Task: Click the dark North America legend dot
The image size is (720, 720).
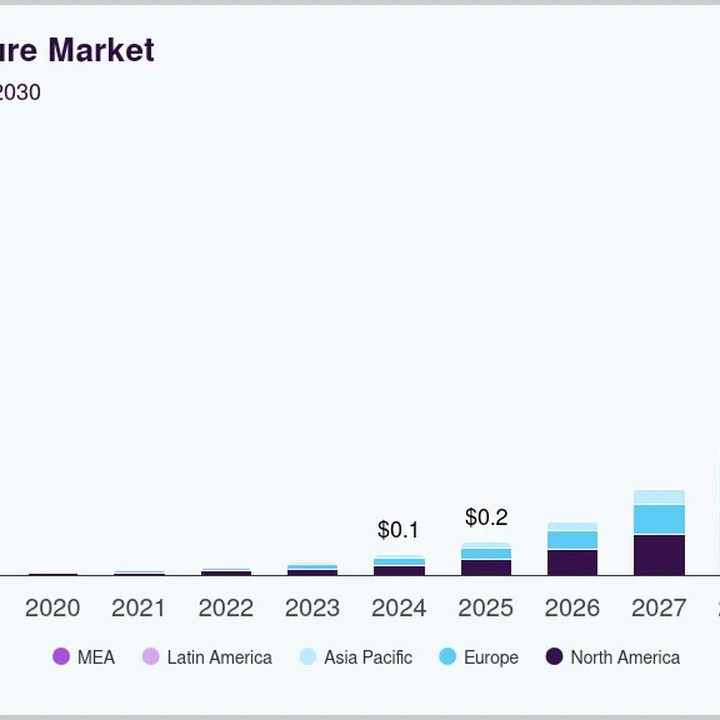Action: coord(554,657)
